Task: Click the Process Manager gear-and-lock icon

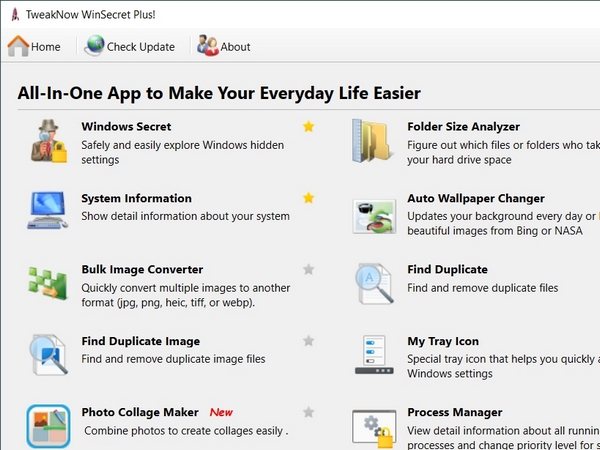Action: [x=374, y=429]
